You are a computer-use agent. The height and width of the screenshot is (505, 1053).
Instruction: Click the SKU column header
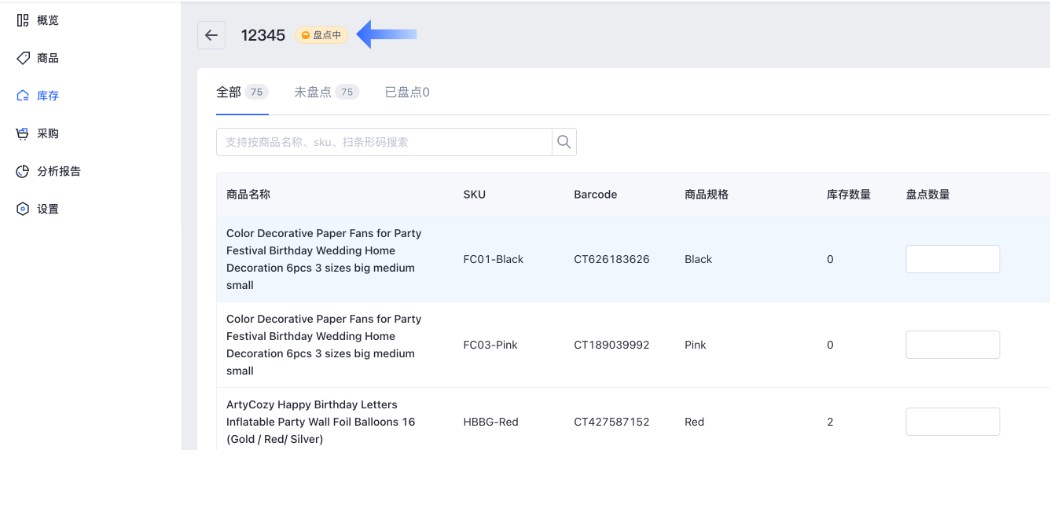click(474, 195)
